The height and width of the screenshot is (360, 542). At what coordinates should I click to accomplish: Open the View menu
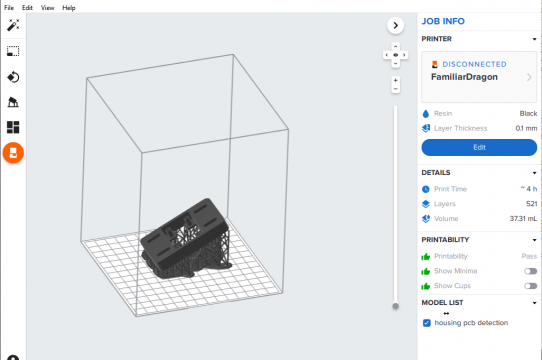(x=48, y=8)
